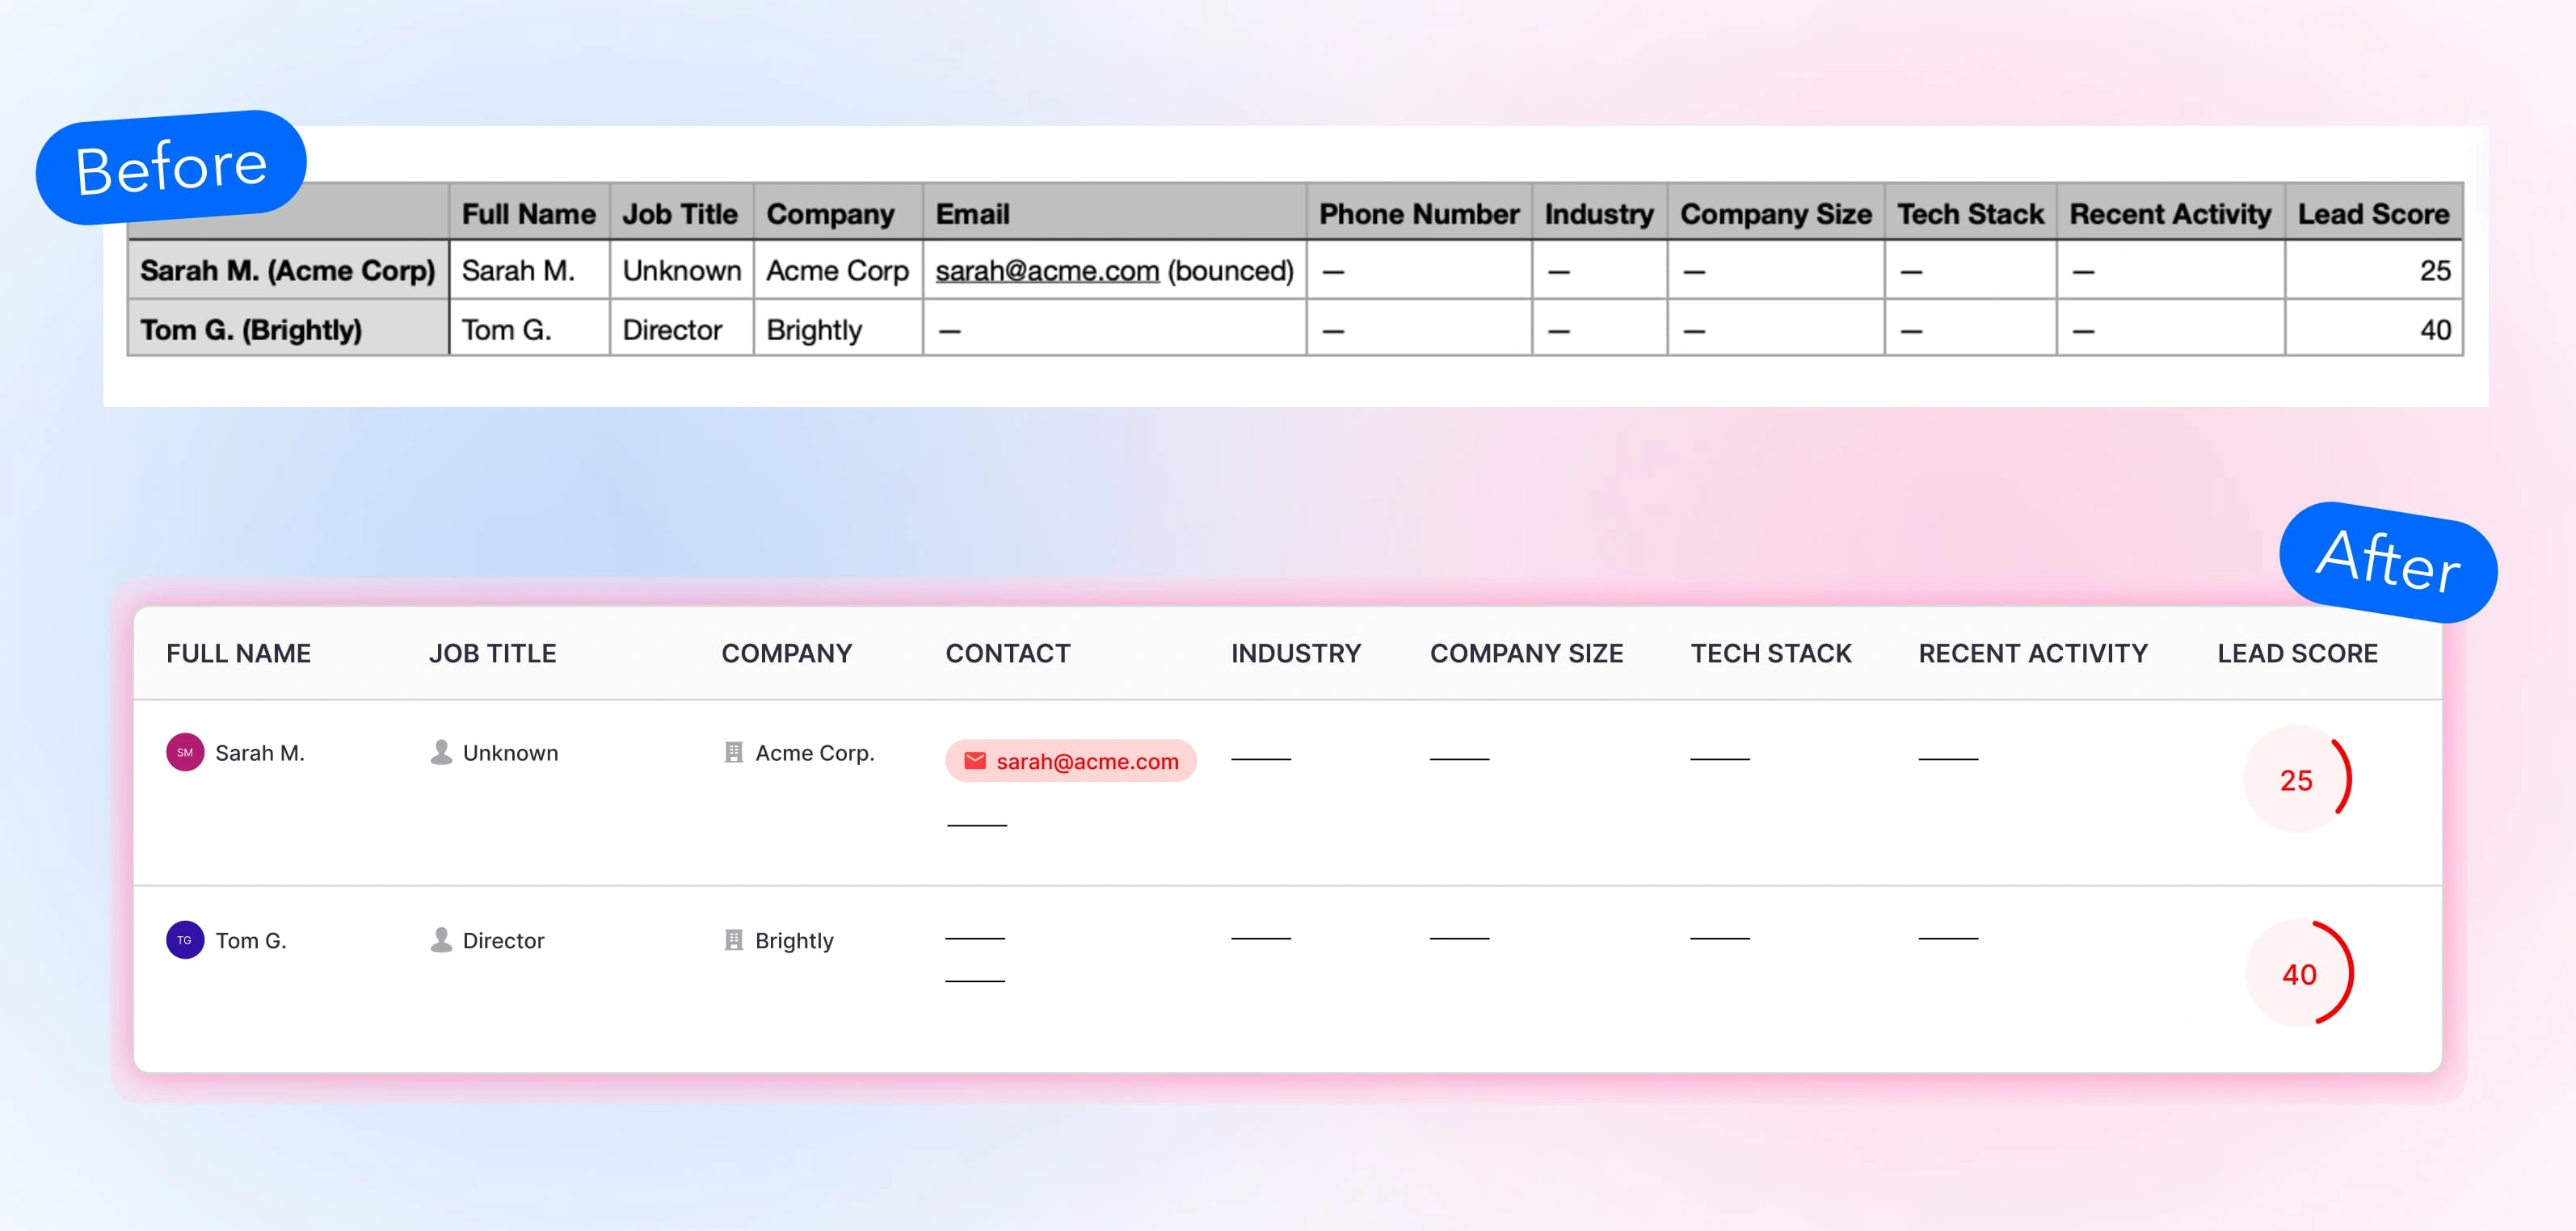
Task: Click the building icon beside Acme Corp.
Action: point(734,752)
